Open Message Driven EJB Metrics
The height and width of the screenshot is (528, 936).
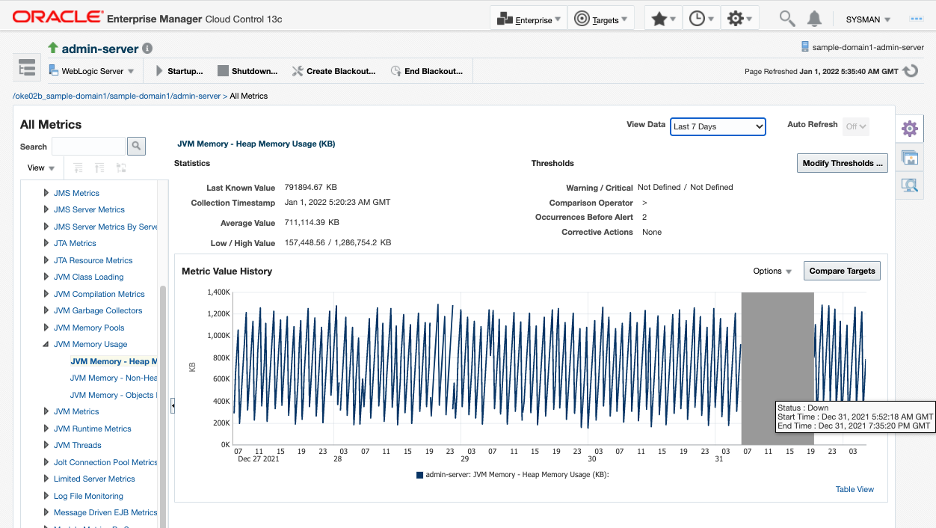[105, 512]
